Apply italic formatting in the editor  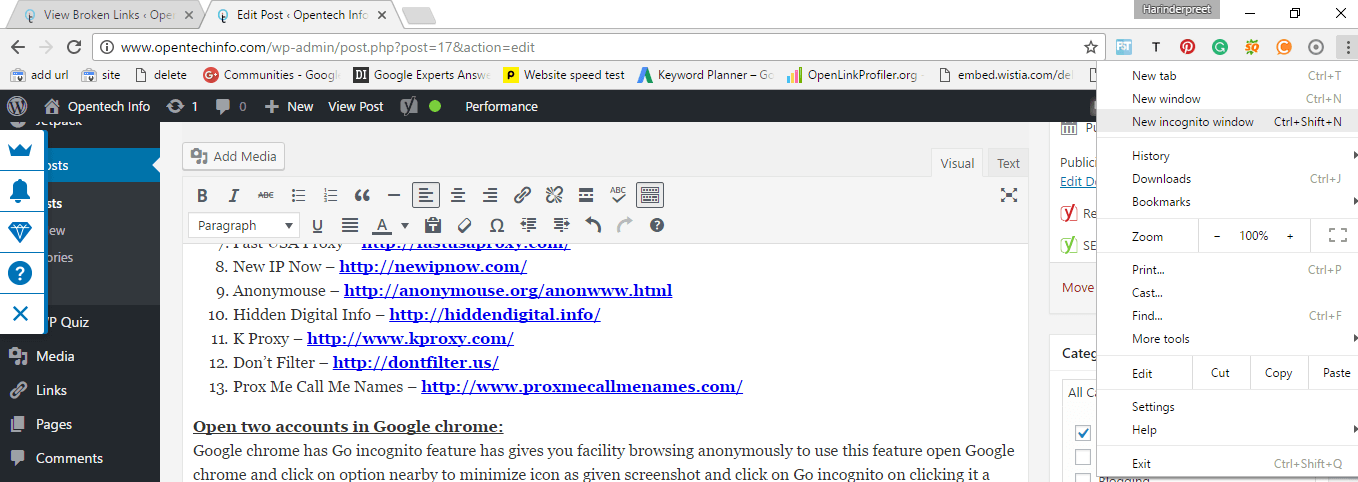tap(234, 195)
